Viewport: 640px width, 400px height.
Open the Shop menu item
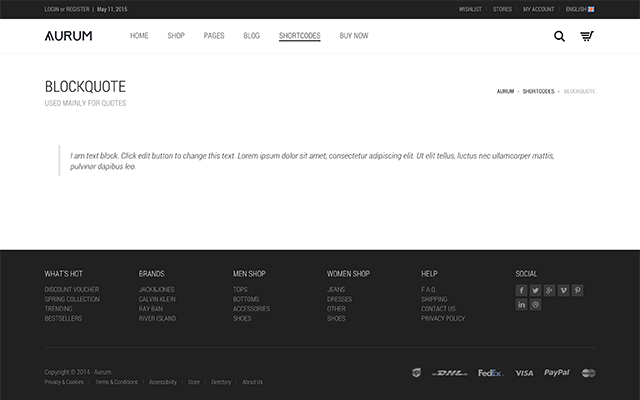(x=176, y=36)
